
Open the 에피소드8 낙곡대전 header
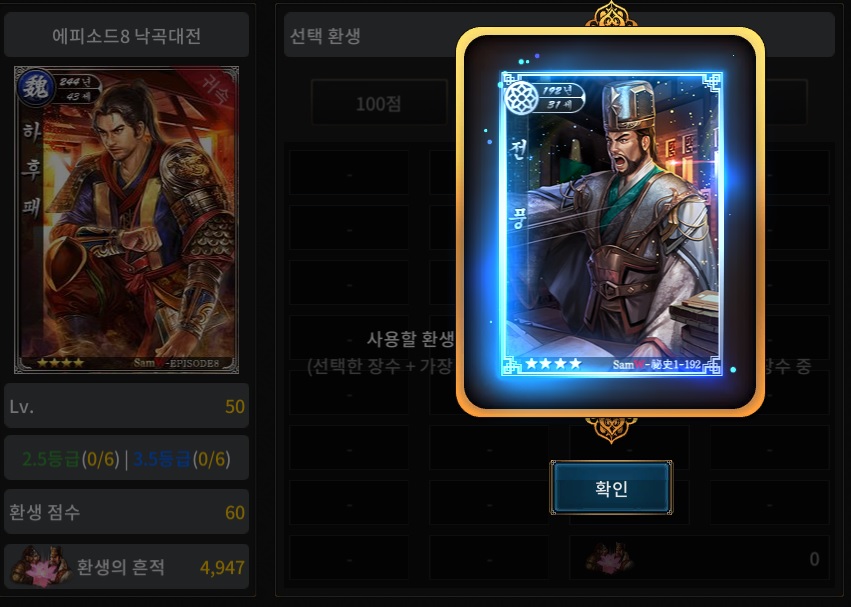(126, 36)
